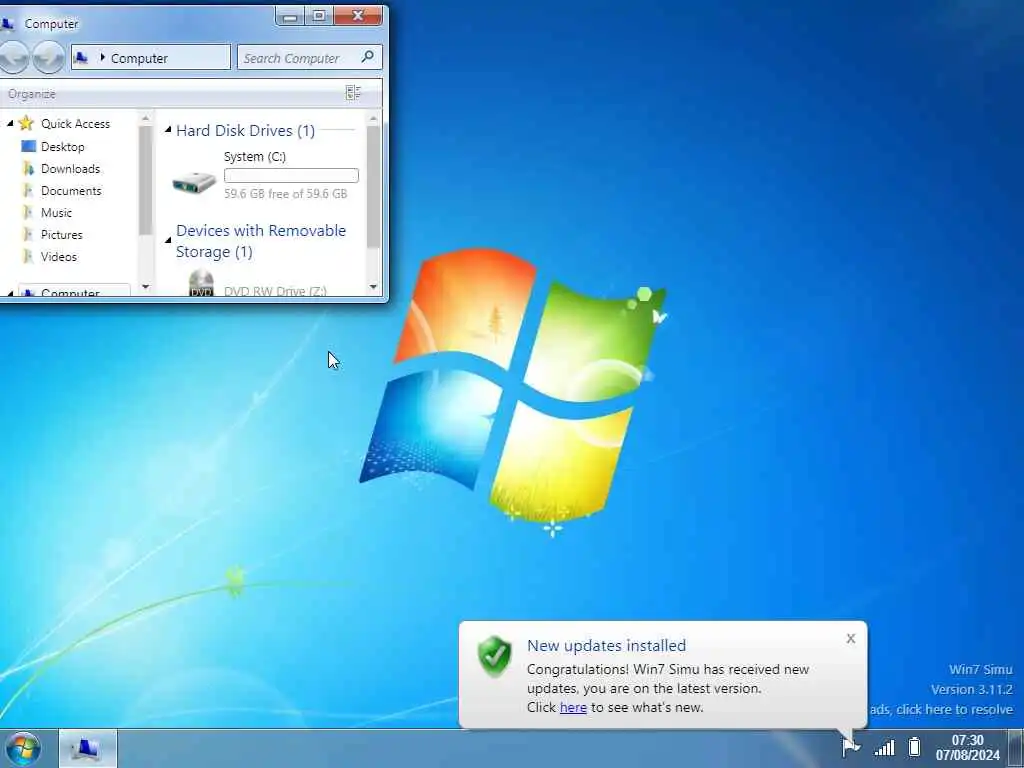This screenshot has width=1024, height=768.
Task: Open Videos in navigation pane
Action: tap(59, 257)
